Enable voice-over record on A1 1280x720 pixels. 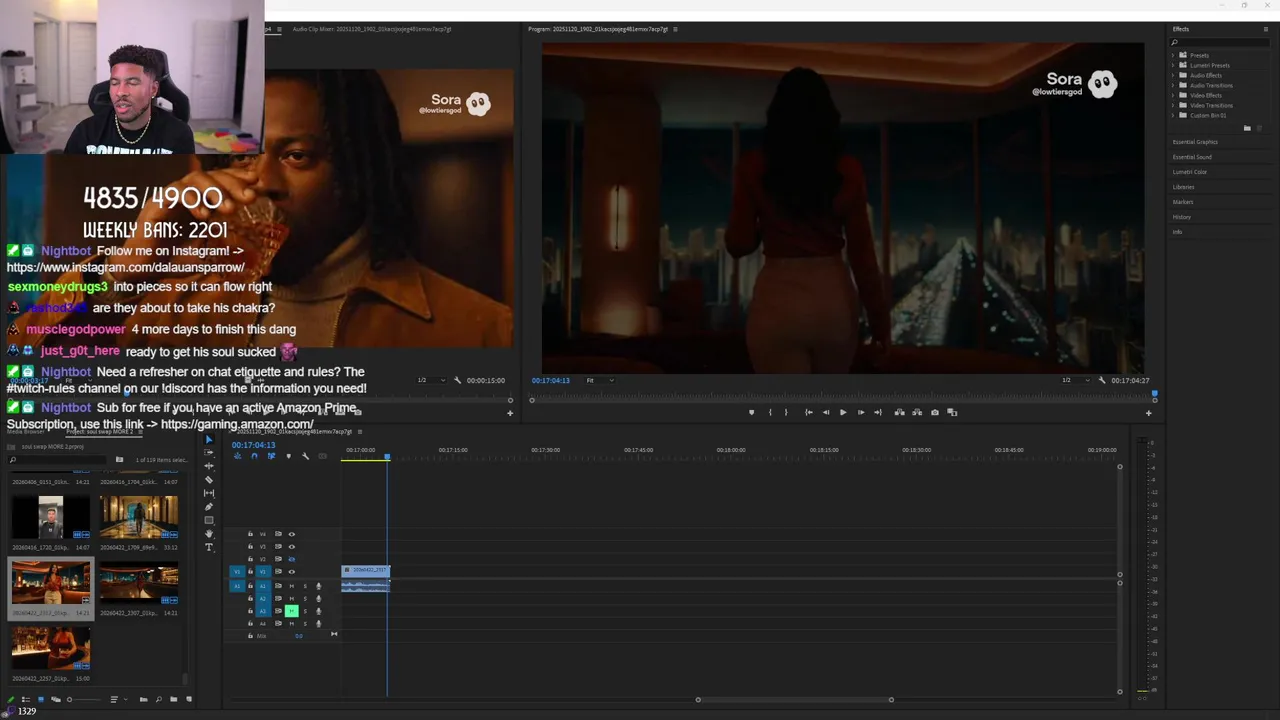click(x=318, y=586)
